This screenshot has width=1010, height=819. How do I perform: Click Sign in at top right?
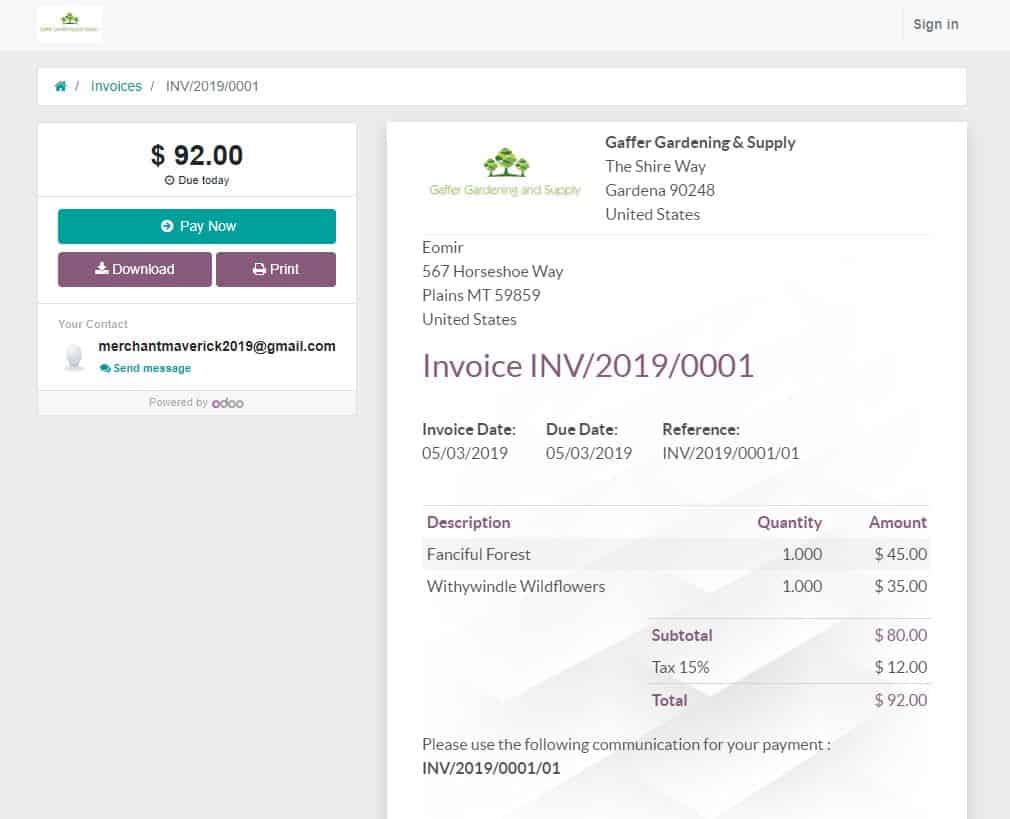tap(935, 24)
